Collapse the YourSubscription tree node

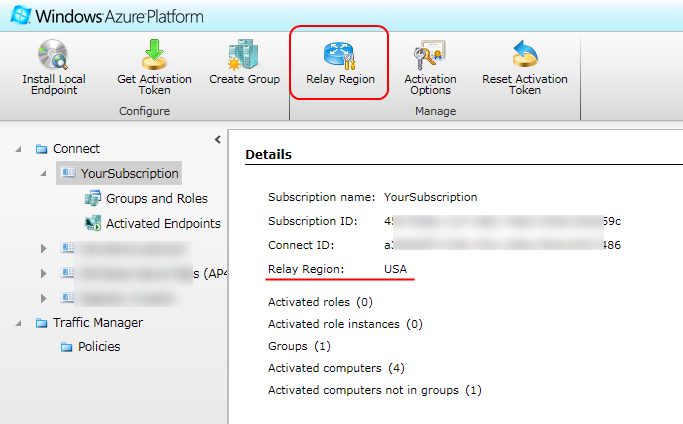[43, 173]
